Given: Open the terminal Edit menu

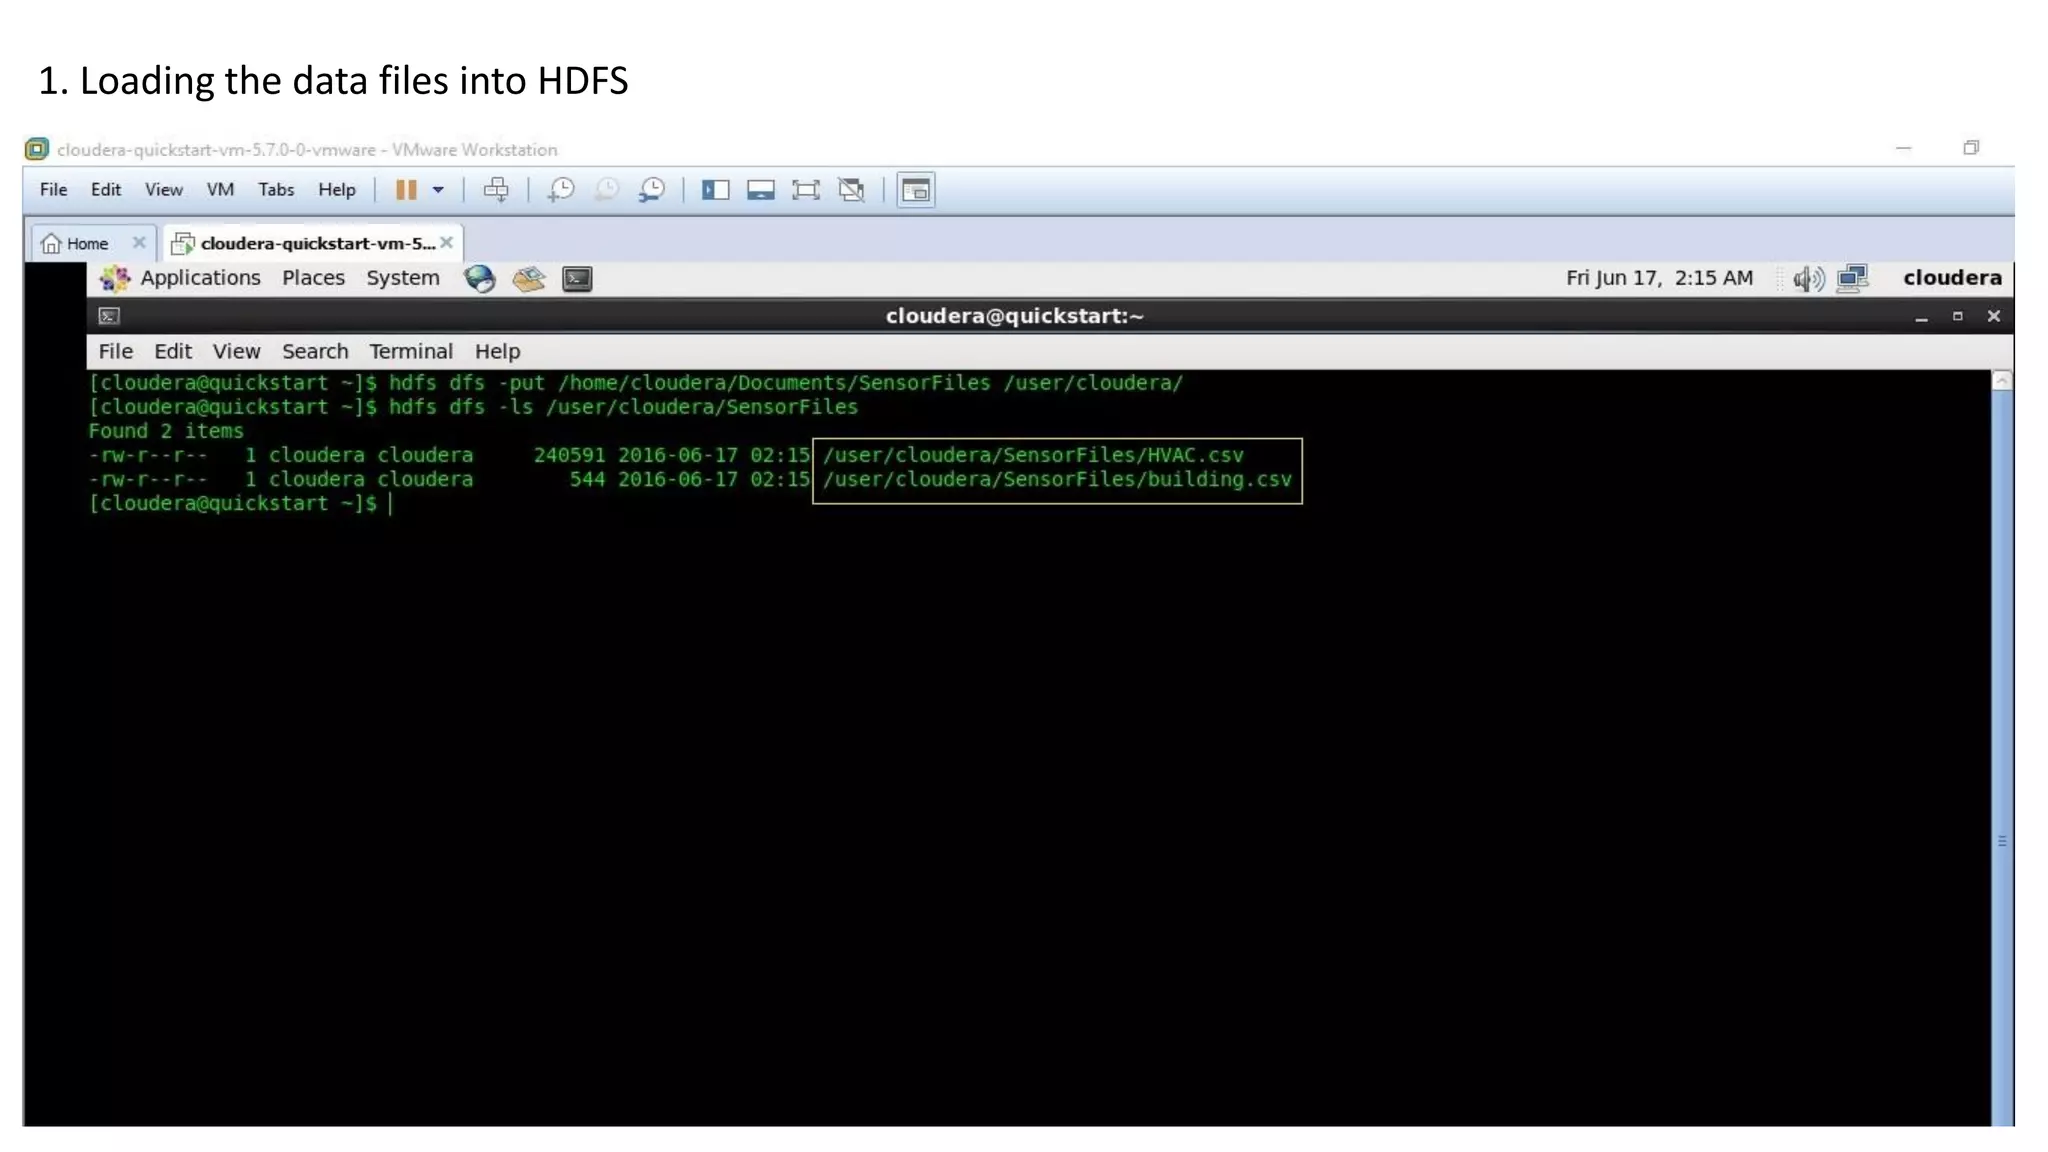Looking at the screenshot, I should coord(172,351).
